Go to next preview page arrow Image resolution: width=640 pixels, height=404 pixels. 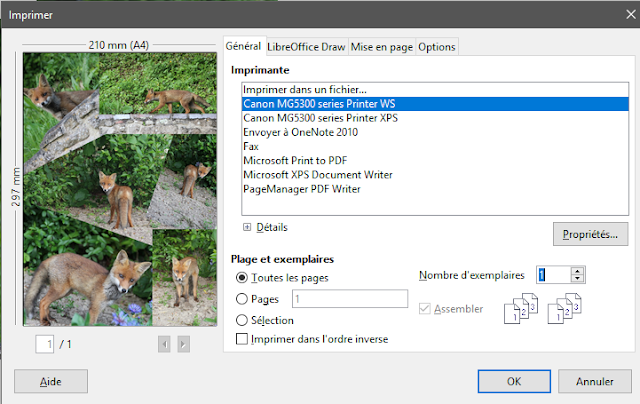[x=183, y=344]
